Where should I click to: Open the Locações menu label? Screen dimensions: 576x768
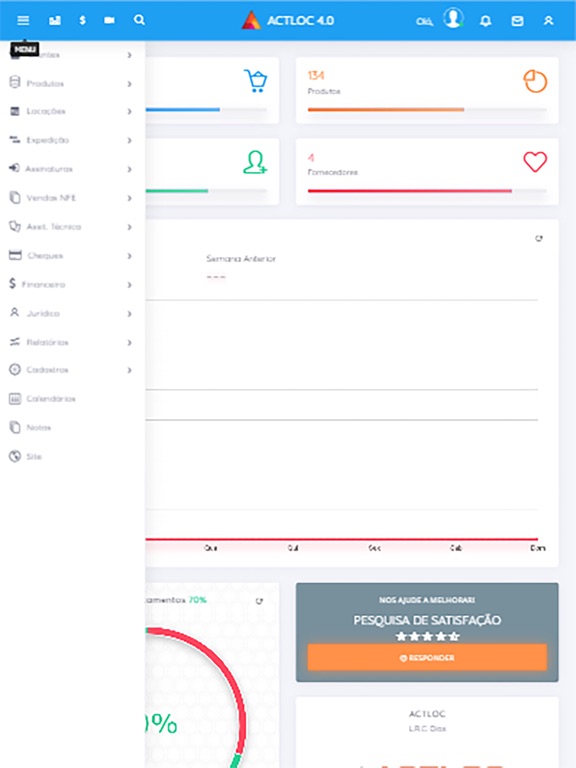46,111
